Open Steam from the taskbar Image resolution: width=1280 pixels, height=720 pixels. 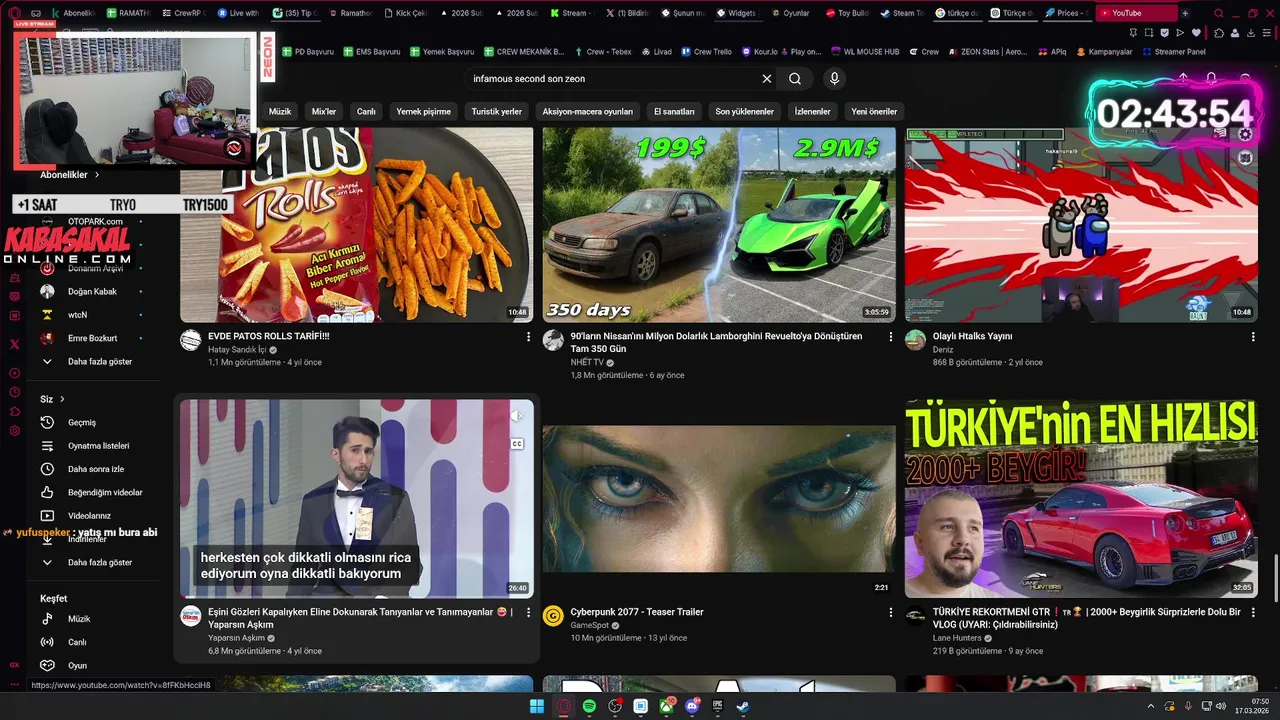743,706
